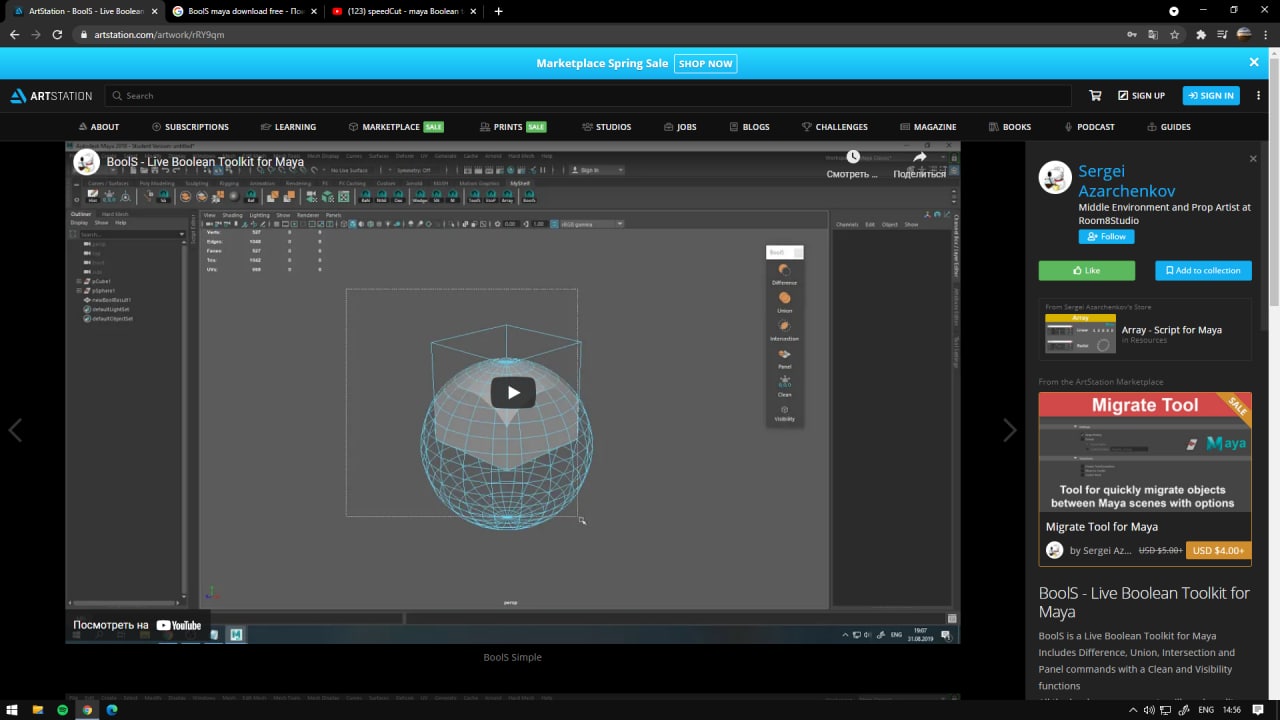Play the BoolS YouTube video
Screen dimensions: 1280x720
click(x=512, y=392)
